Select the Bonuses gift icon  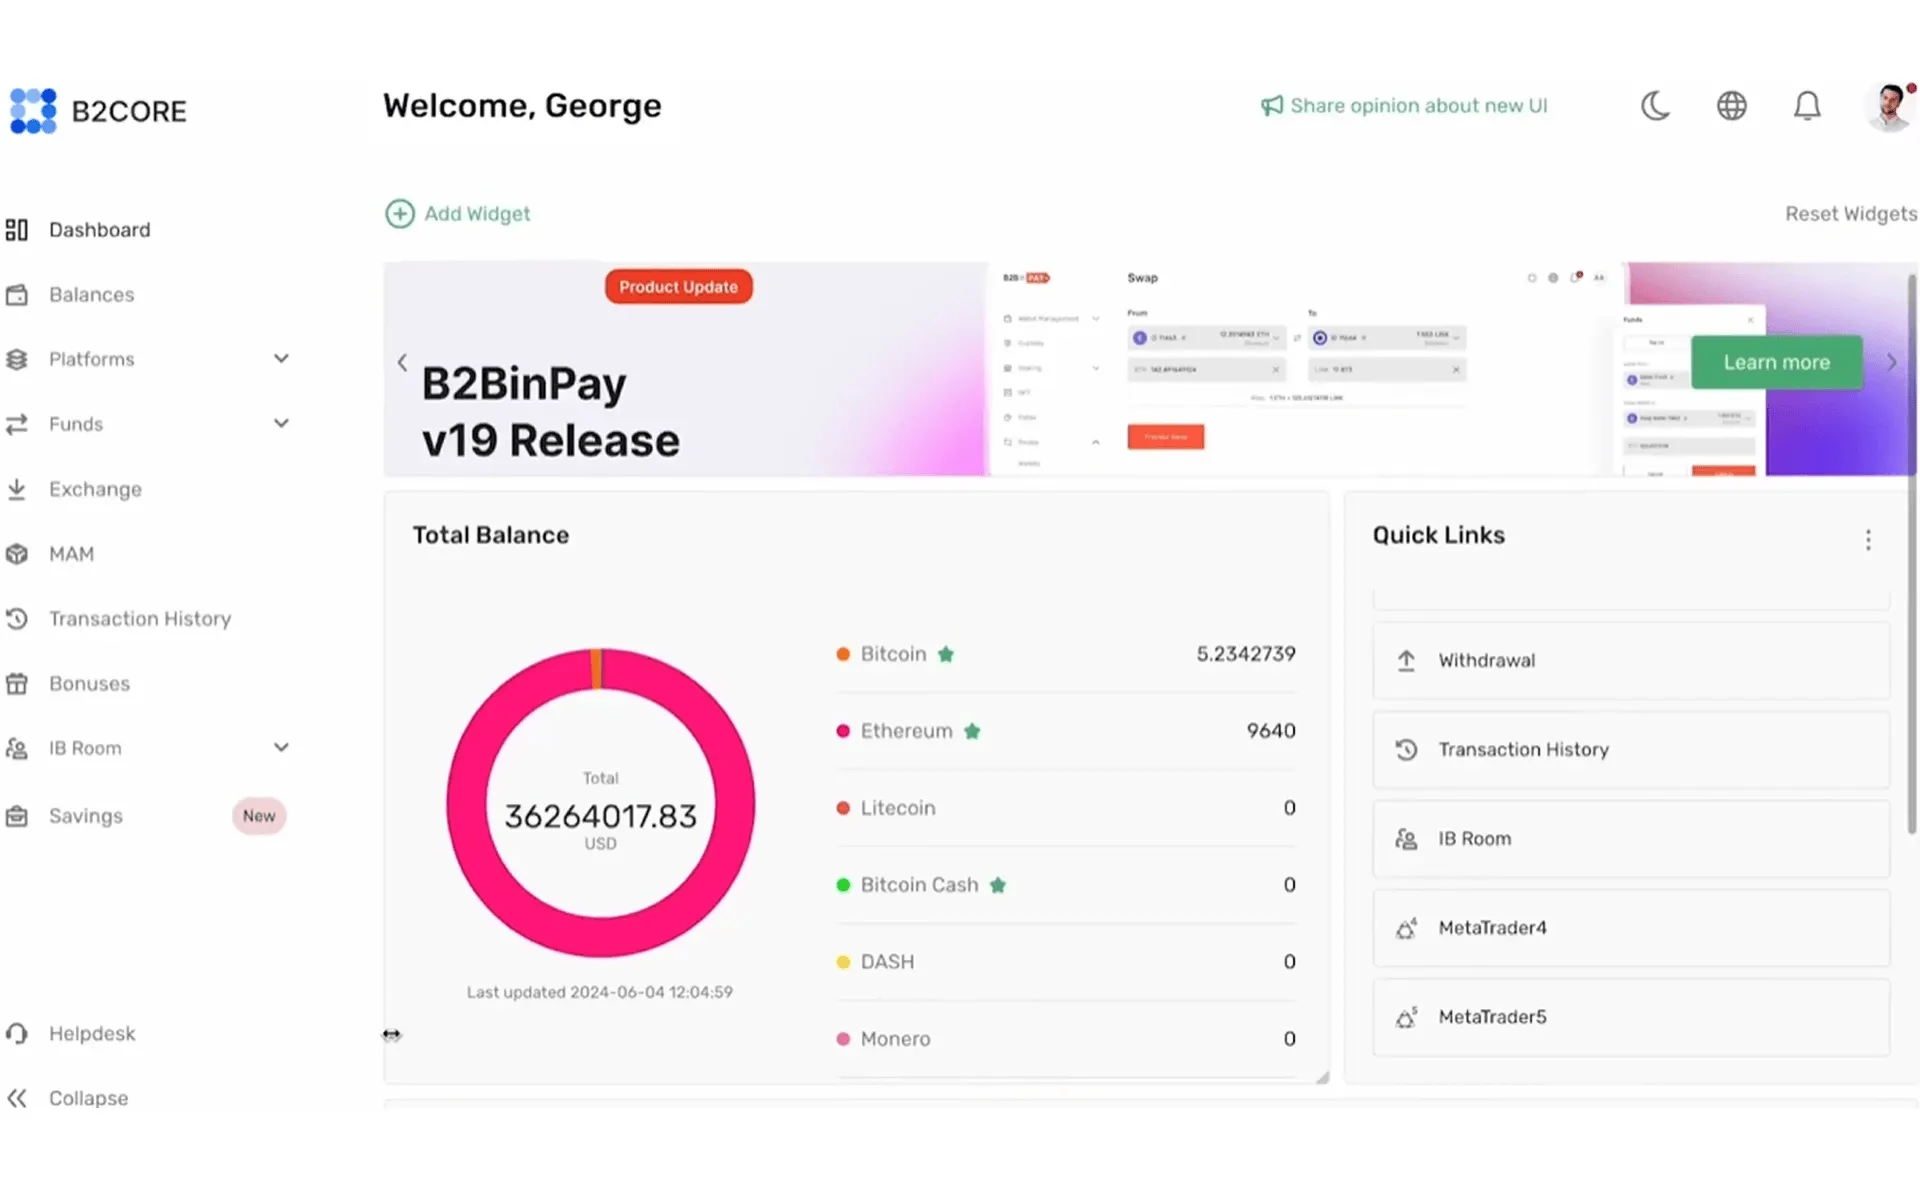click(17, 683)
